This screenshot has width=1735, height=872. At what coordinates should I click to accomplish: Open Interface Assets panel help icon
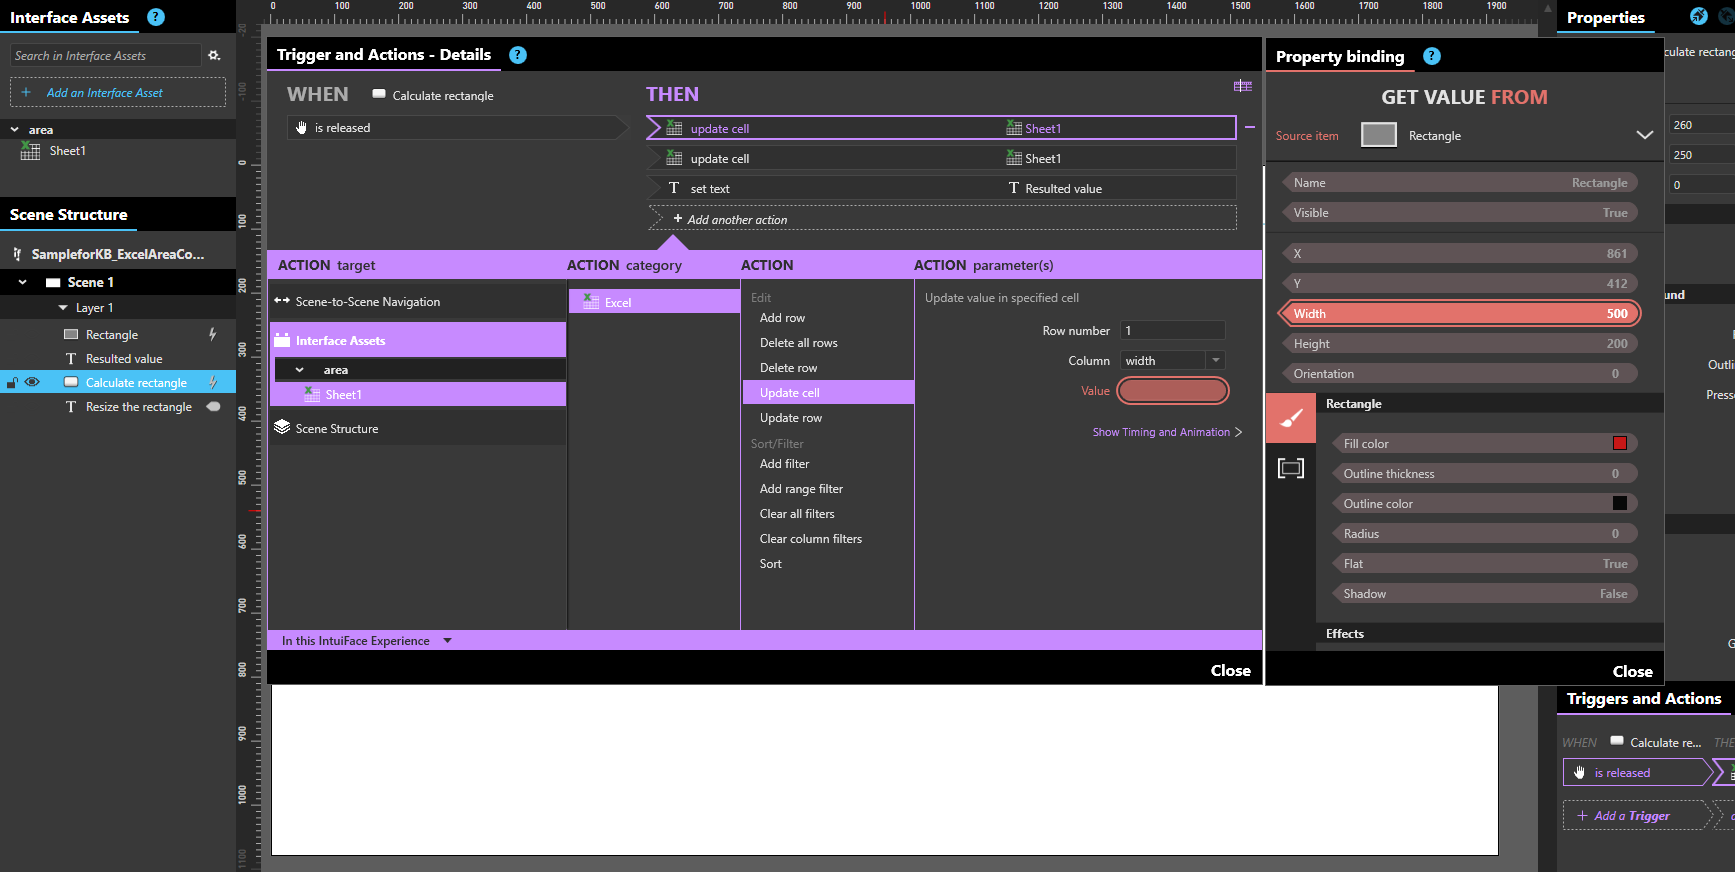156,17
